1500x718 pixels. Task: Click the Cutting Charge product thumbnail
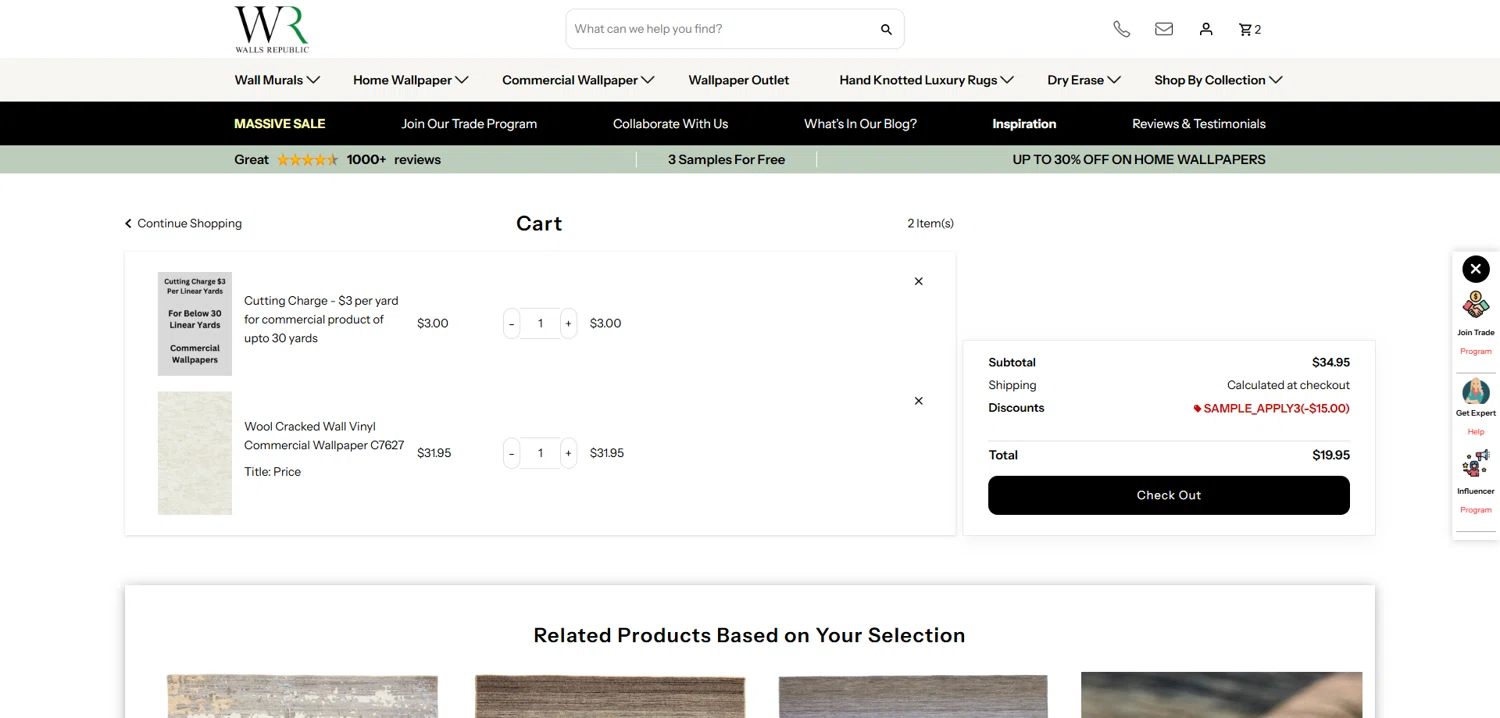click(195, 324)
